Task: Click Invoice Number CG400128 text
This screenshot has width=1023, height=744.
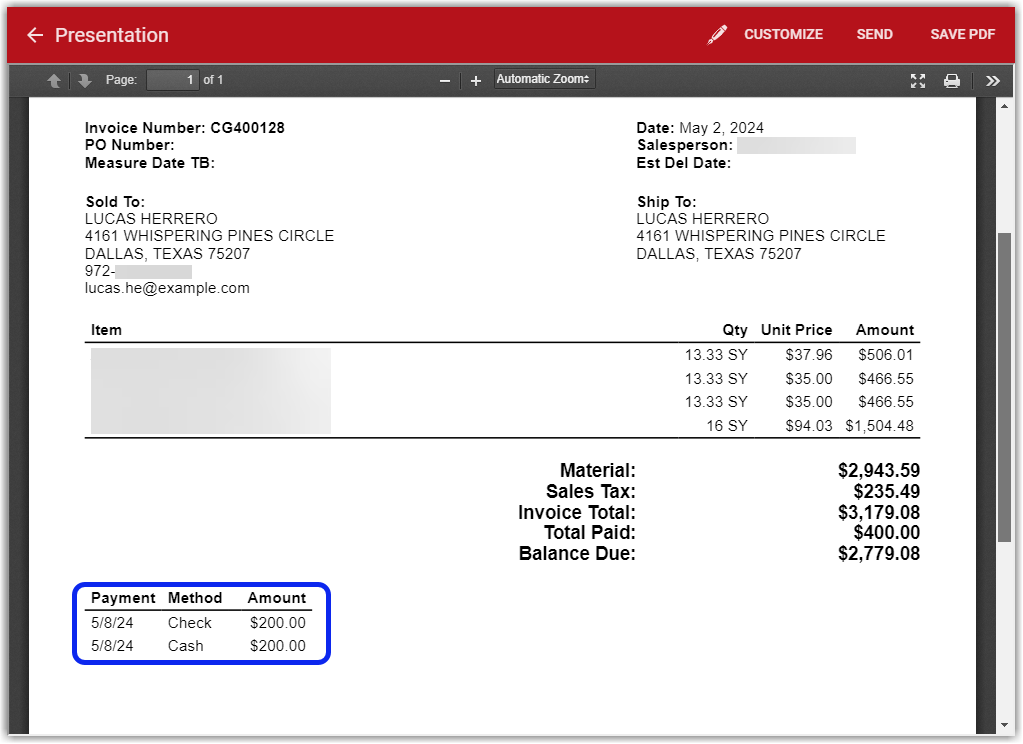Action: (x=185, y=128)
